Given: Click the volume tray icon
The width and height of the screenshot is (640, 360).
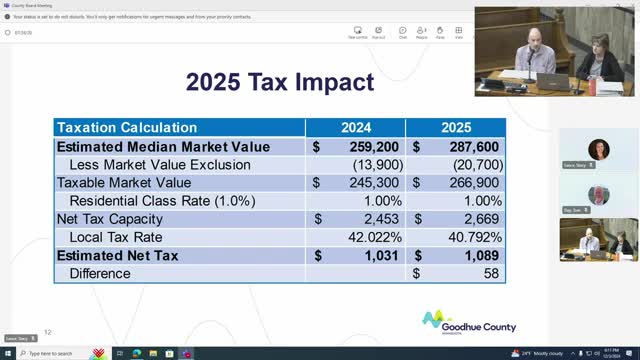Looking at the screenshot, I should [597, 353].
